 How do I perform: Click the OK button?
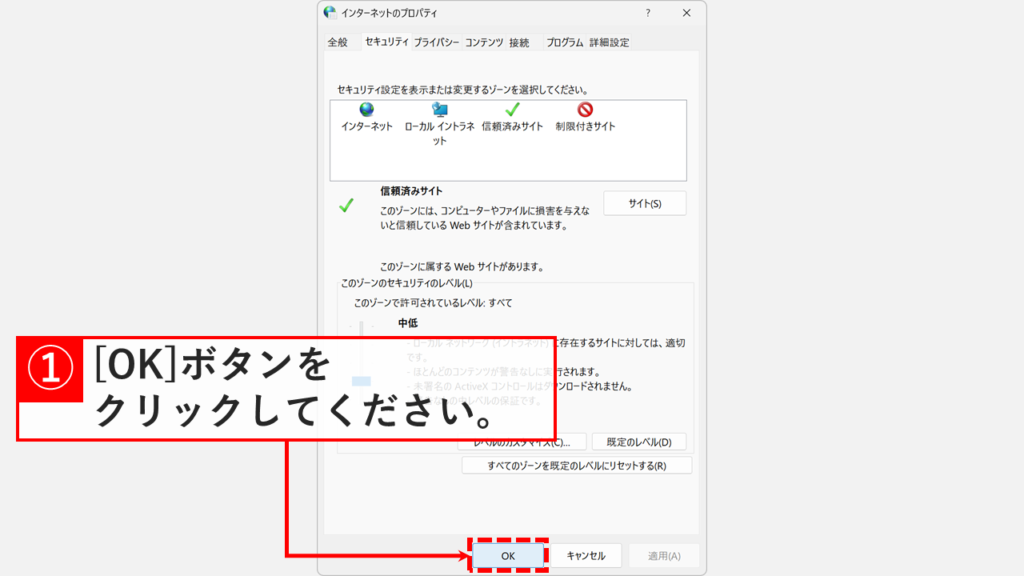[508, 556]
